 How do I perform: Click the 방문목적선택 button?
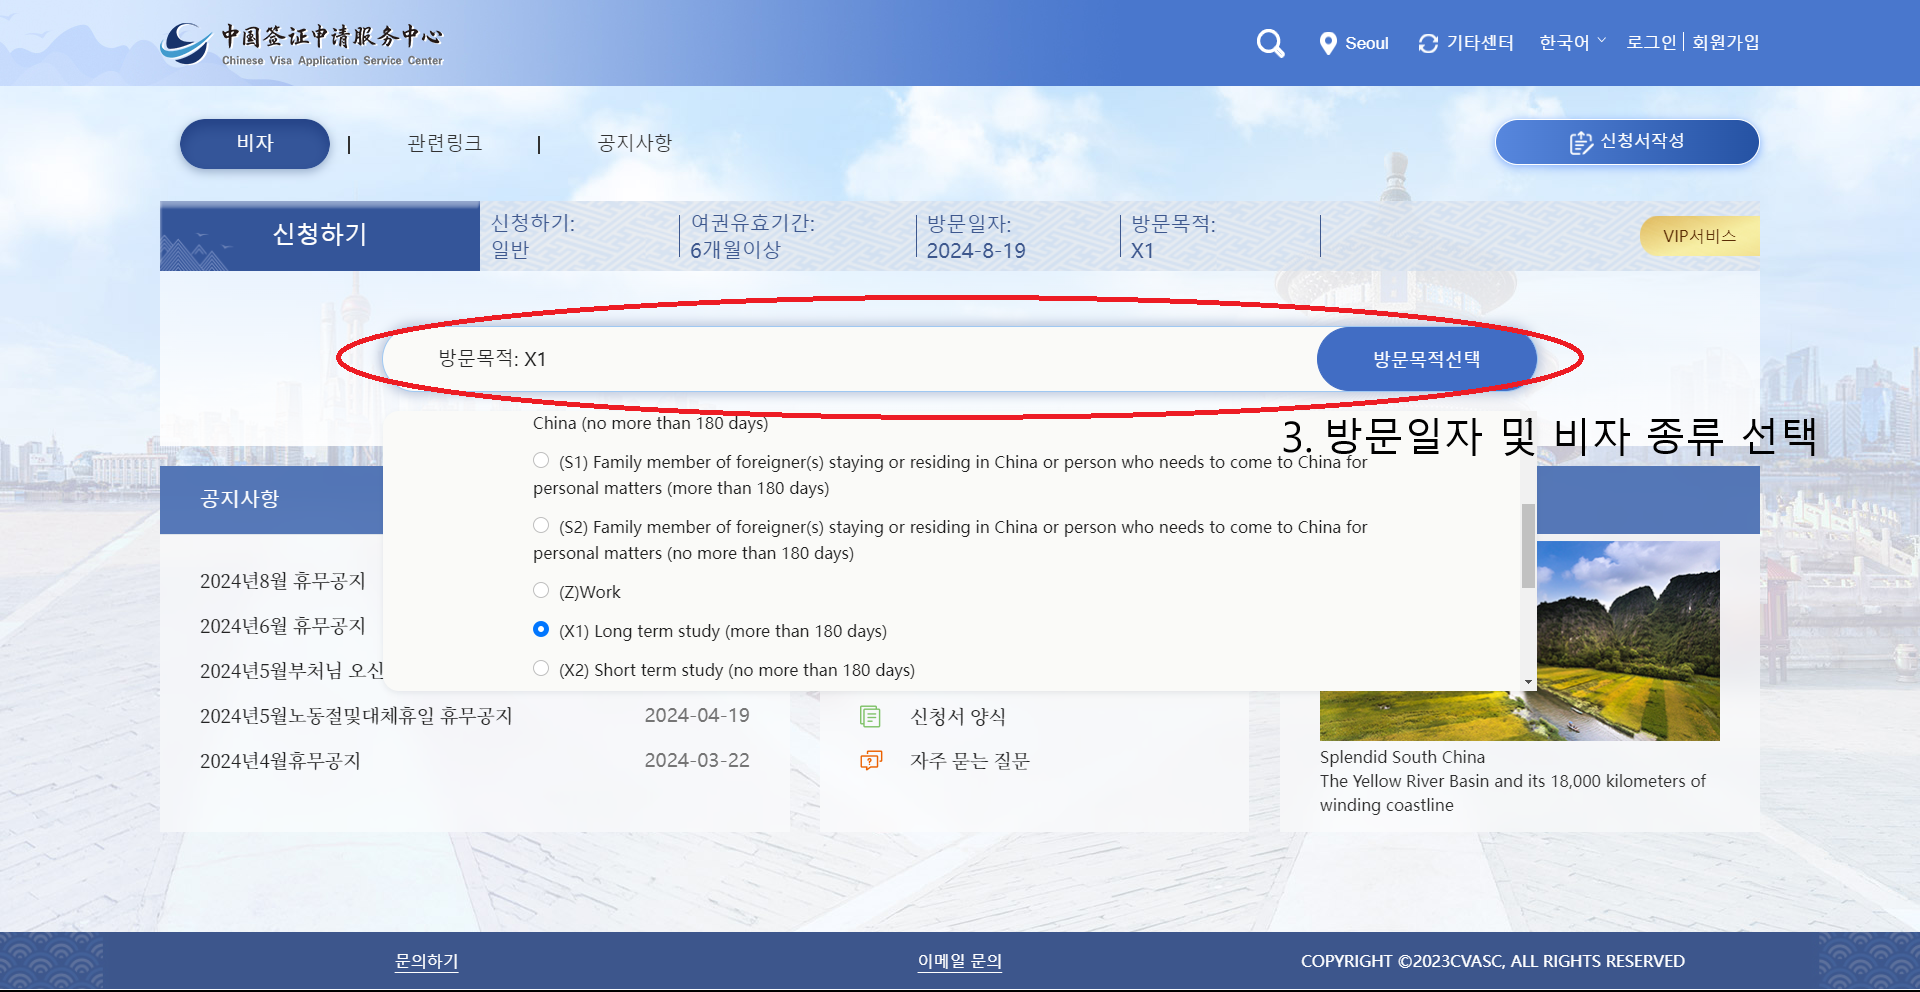1426,358
